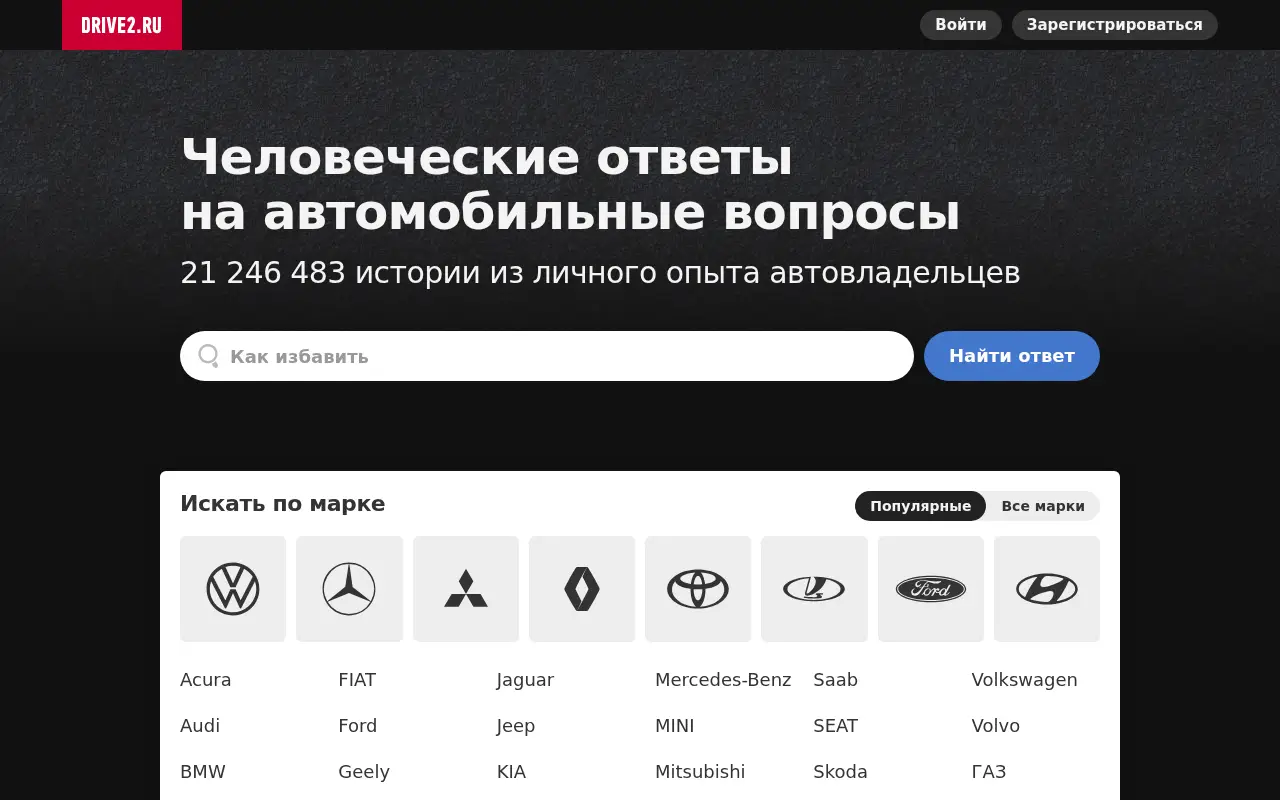The height and width of the screenshot is (800, 1280).
Task: Open the Skoda brand link
Action: click(x=841, y=772)
